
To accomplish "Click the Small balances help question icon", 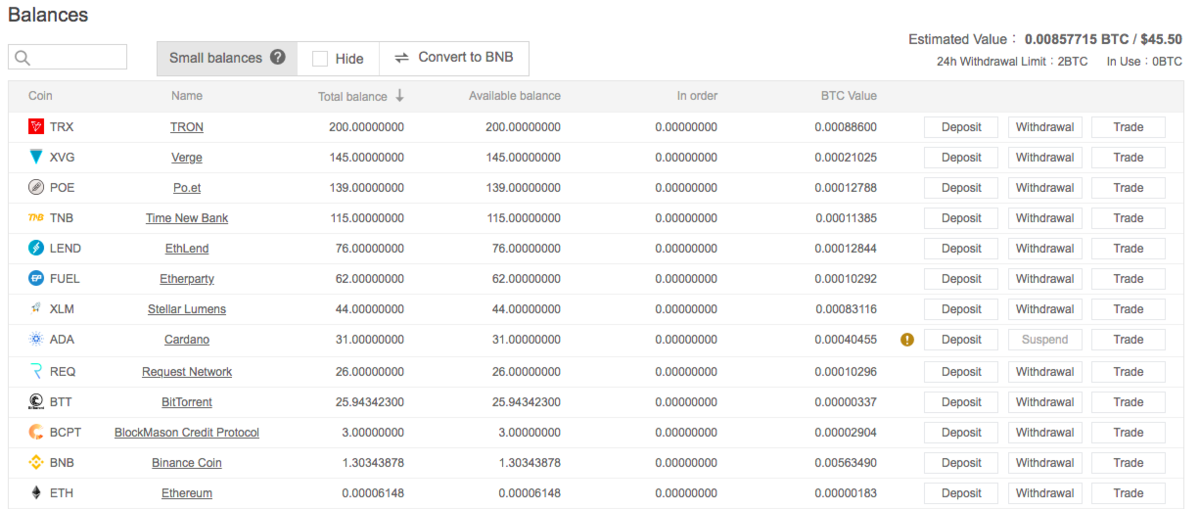I will coord(278,57).
